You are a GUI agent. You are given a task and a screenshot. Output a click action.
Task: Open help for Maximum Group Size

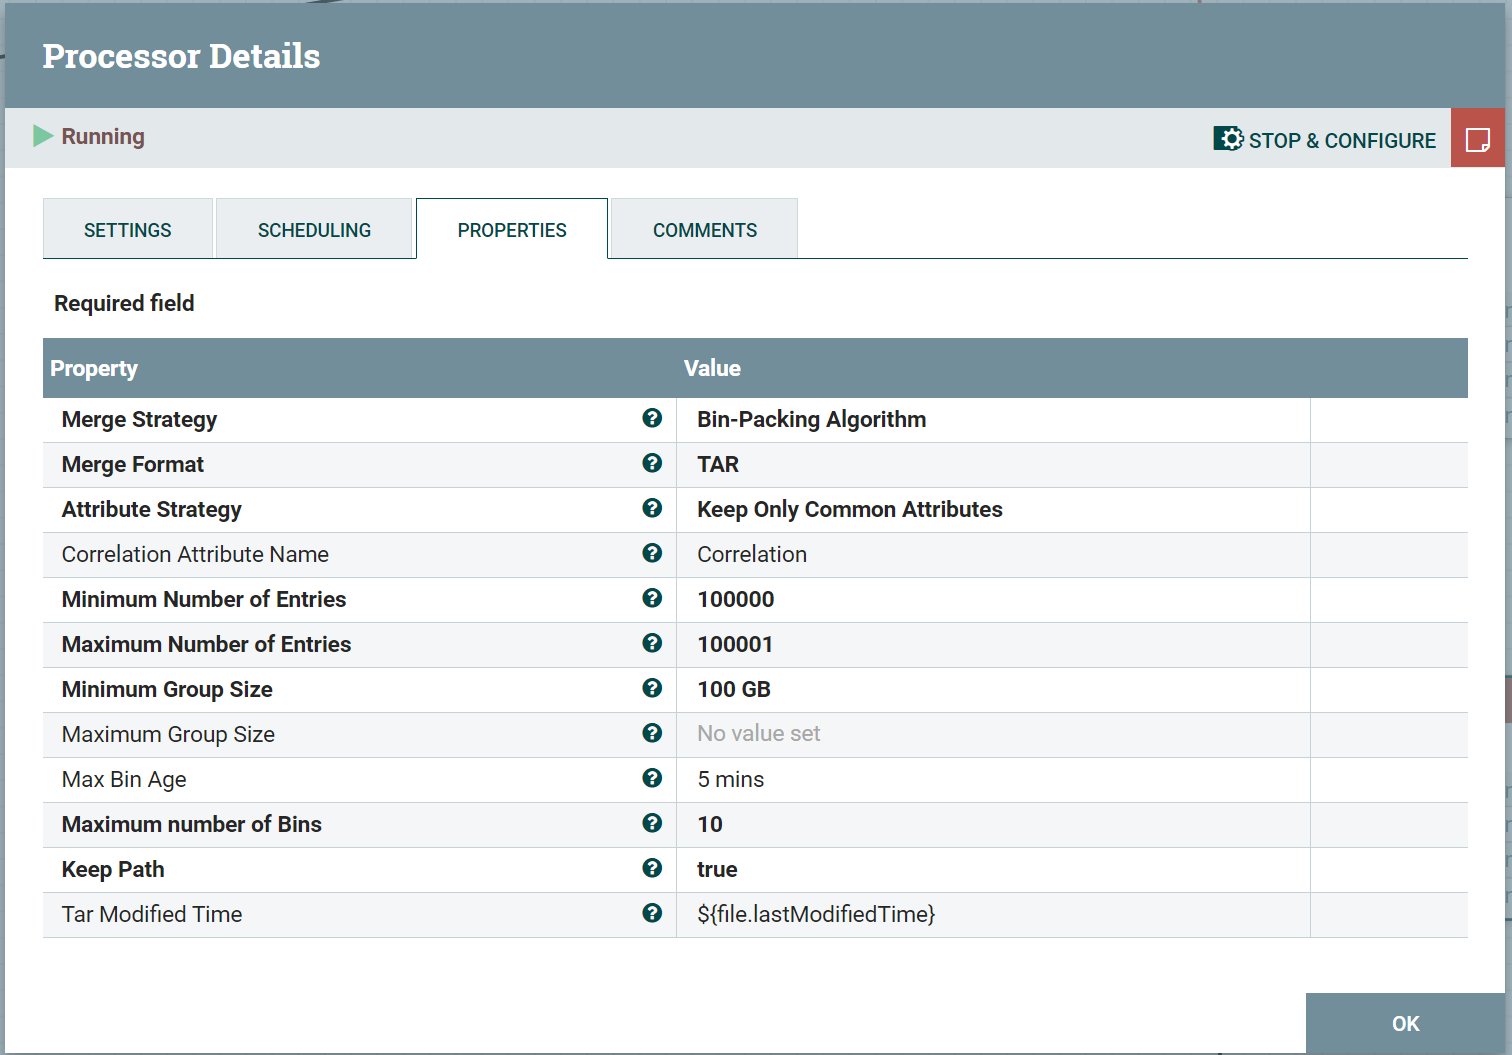[x=652, y=734]
